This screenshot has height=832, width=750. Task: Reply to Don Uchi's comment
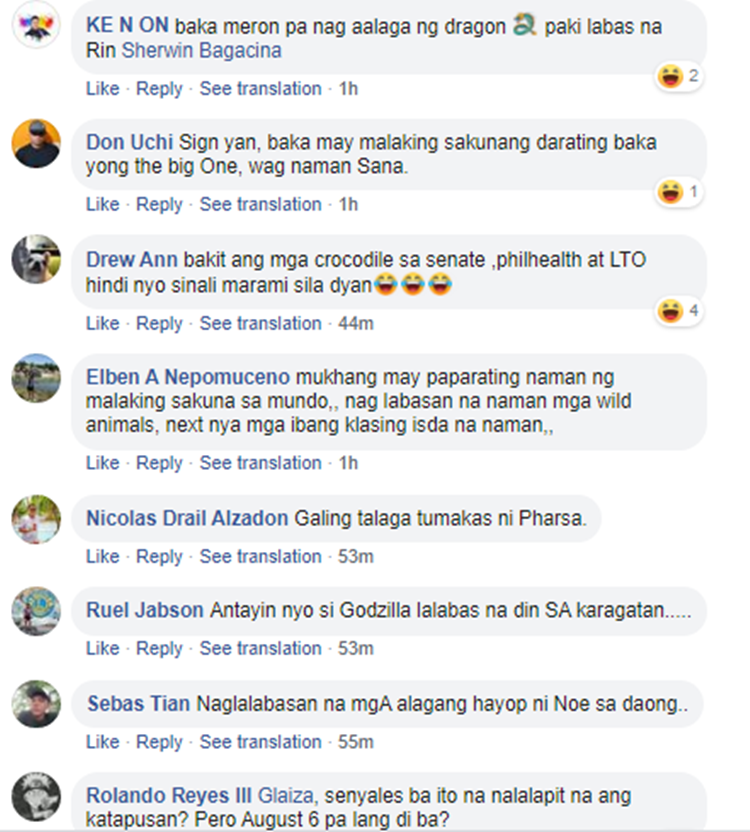159,204
